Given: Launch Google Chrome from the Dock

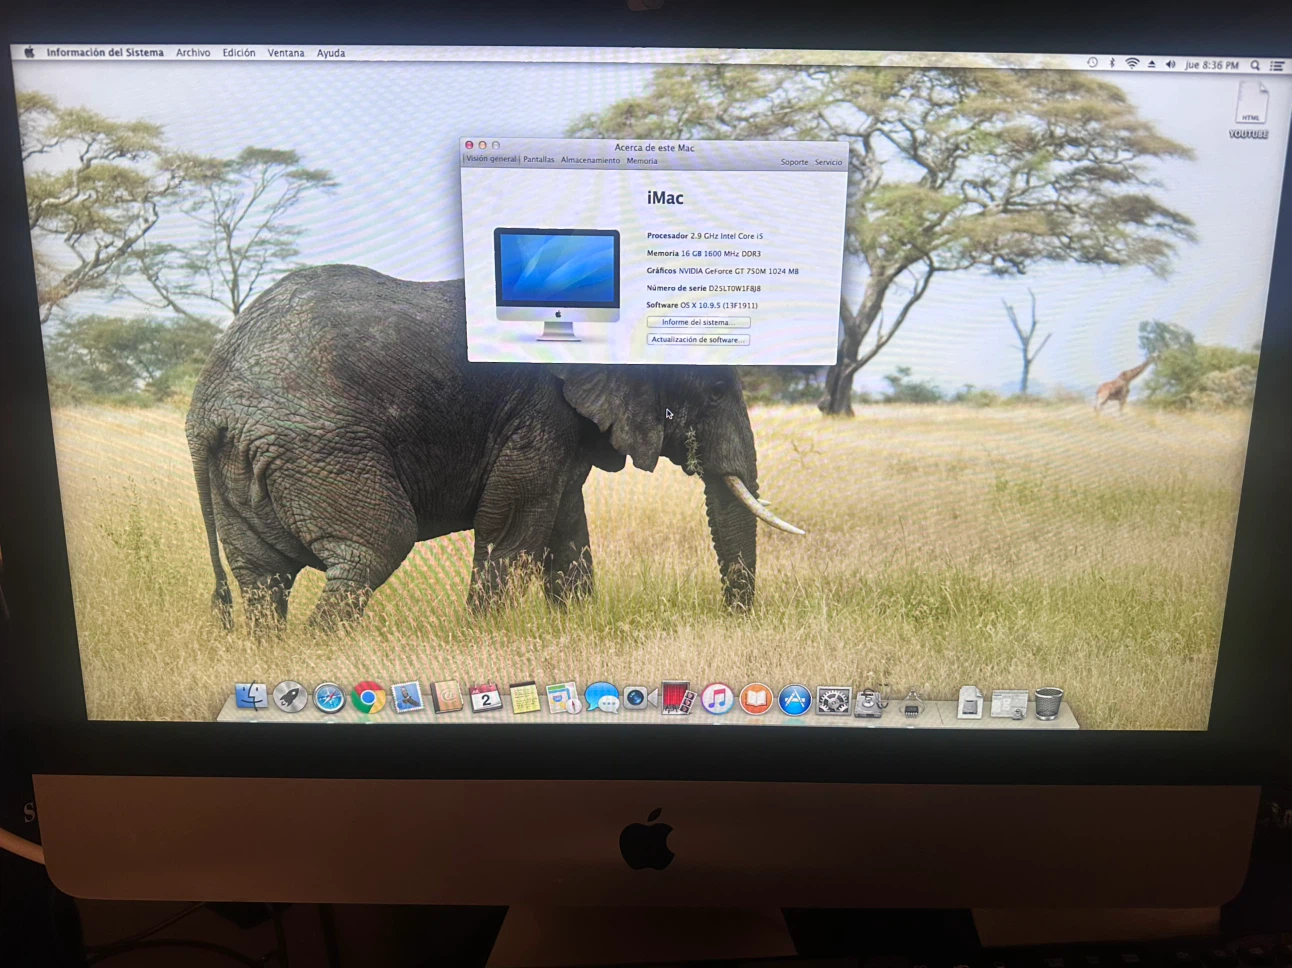Looking at the screenshot, I should click(368, 698).
